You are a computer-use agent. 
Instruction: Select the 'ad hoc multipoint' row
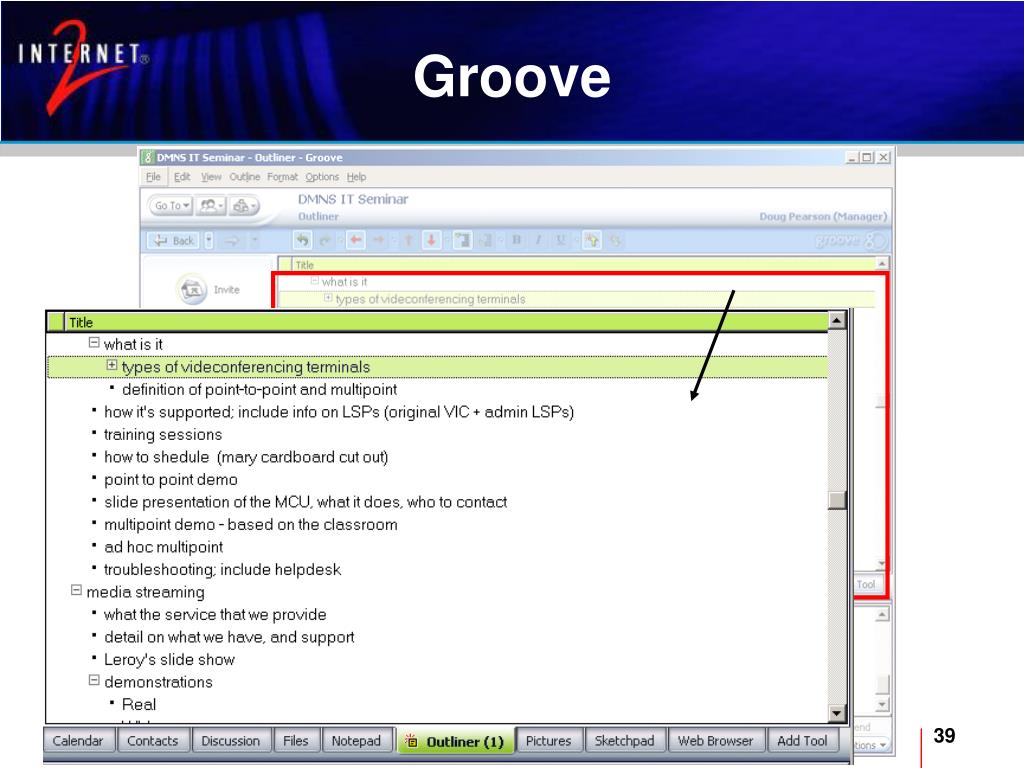[438, 547]
